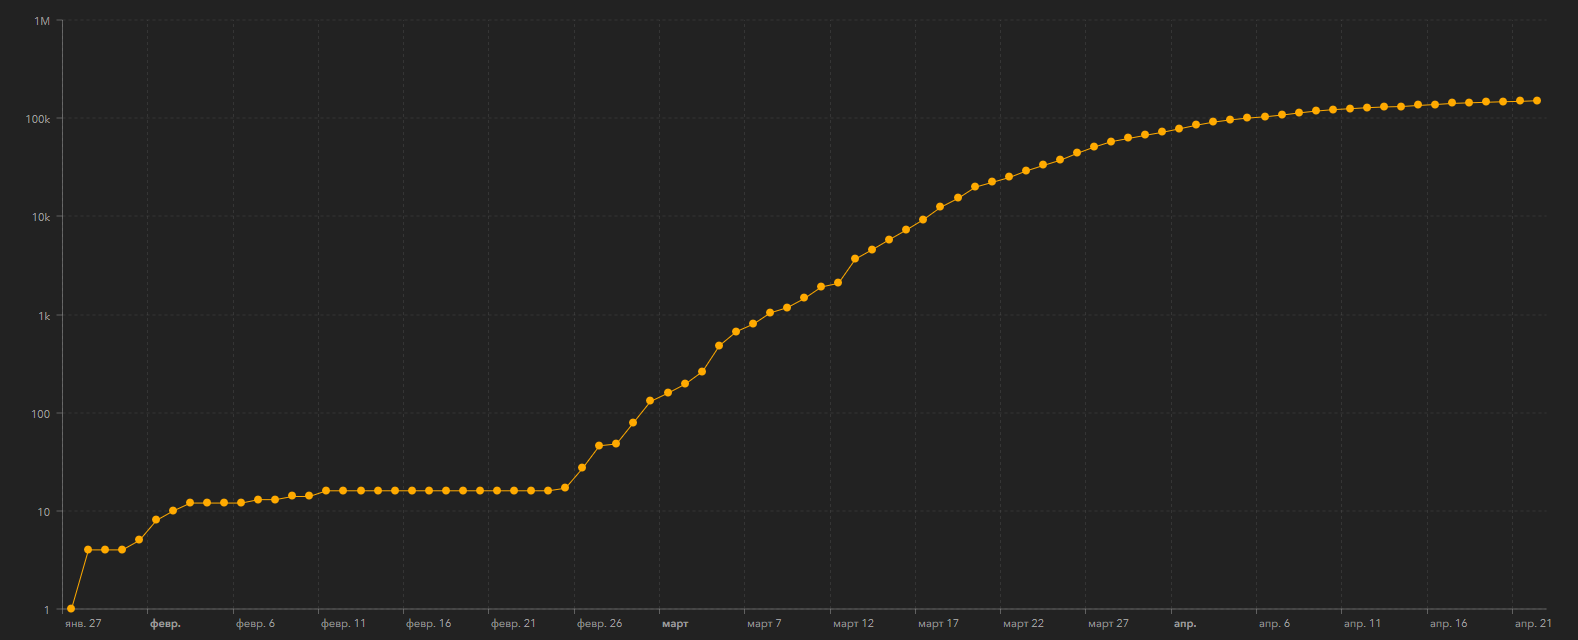Click the '10k' y-axis label
The height and width of the screenshot is (640, 1578).
point(41,217)
